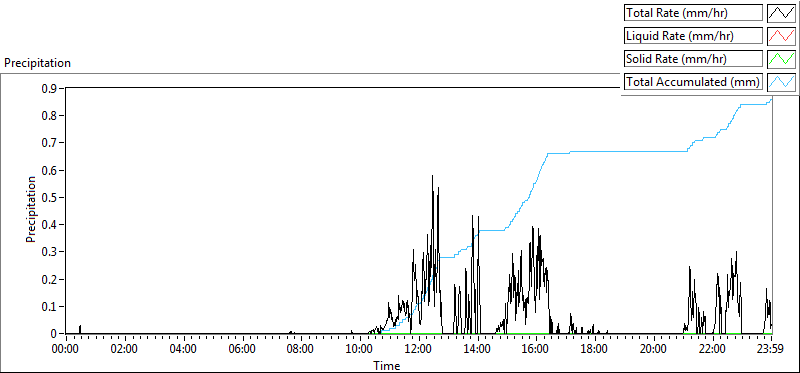
Task: Click the 20:00 time axis tick label
Action: coord(654,349)
